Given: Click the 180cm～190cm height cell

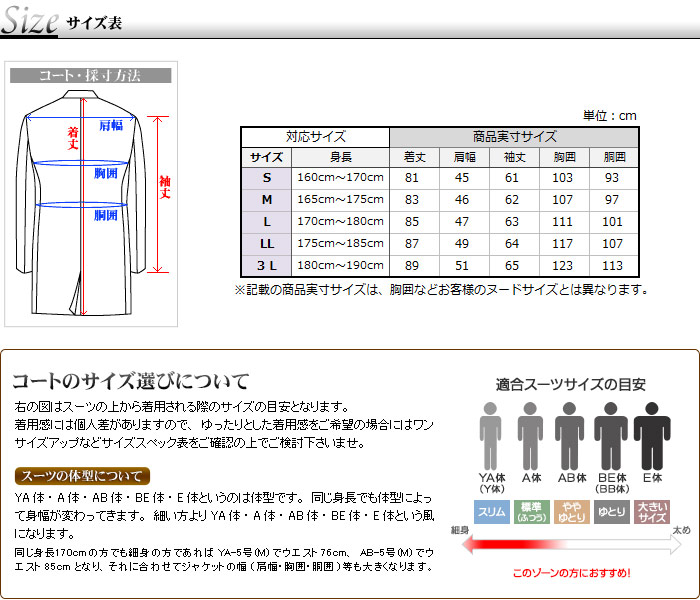Looking at the screenshot, I should tap(341, 265).
